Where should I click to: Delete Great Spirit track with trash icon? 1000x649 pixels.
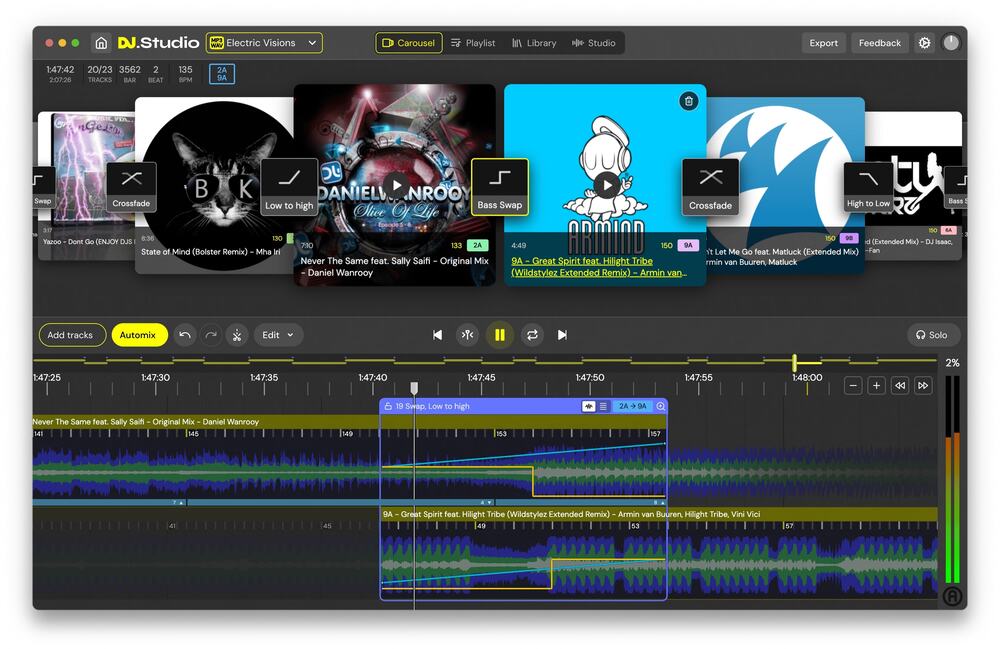click(x=688, y=101)
